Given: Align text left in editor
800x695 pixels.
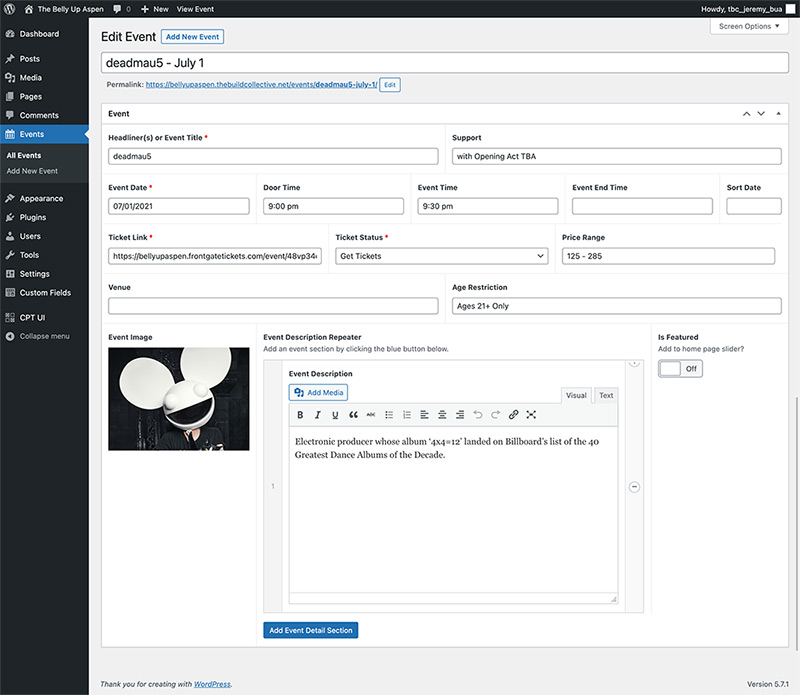Looking at the screenshot, I should point(424,415).
